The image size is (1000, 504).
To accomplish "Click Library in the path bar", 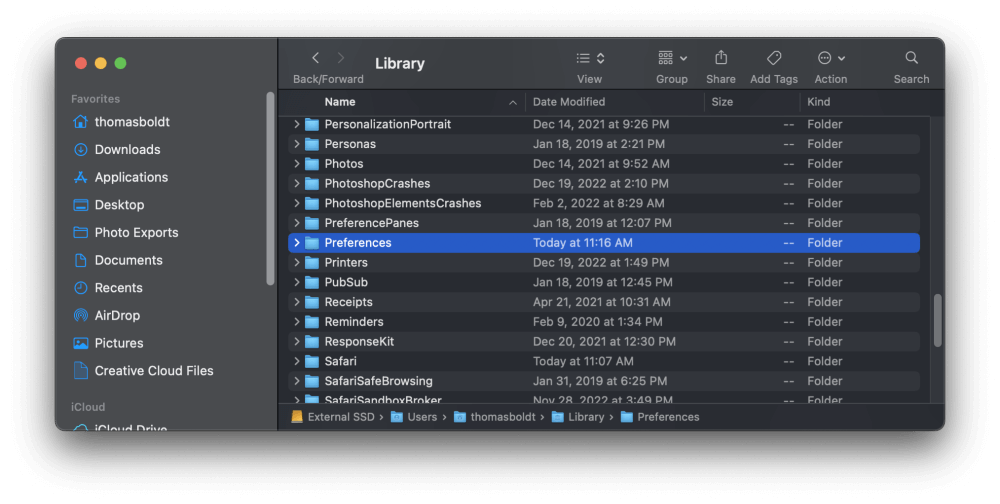I will (x=578, y=417).
